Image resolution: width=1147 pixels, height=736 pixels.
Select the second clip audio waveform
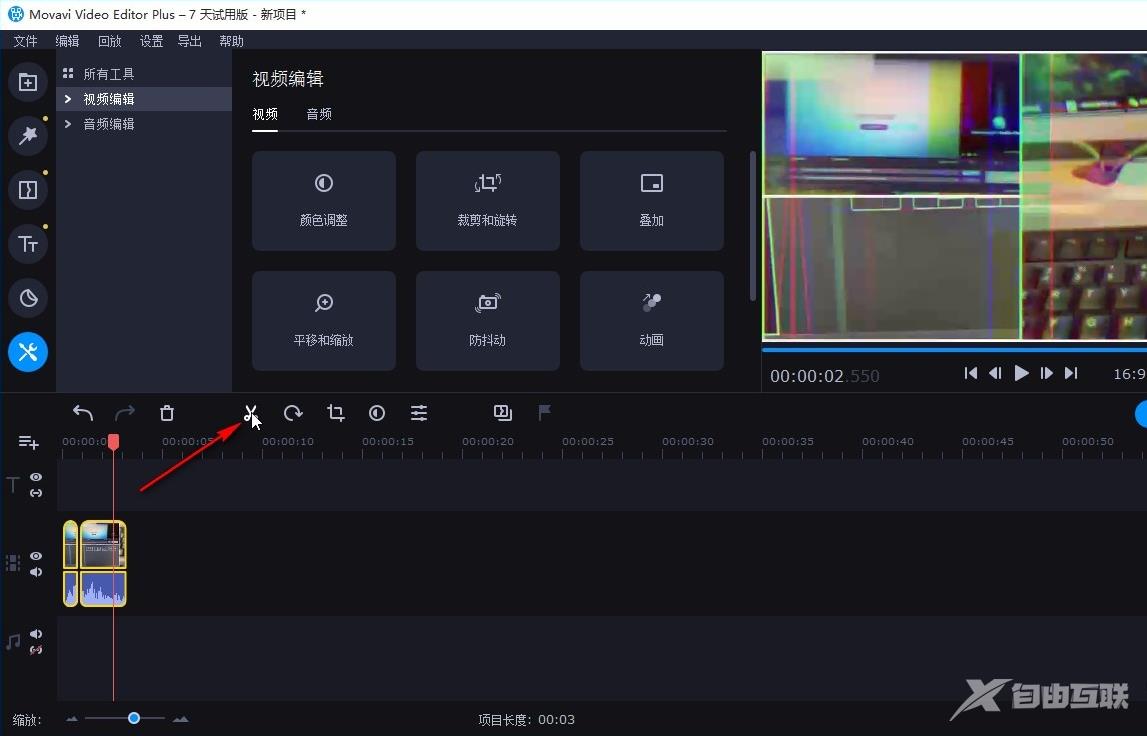103,588
